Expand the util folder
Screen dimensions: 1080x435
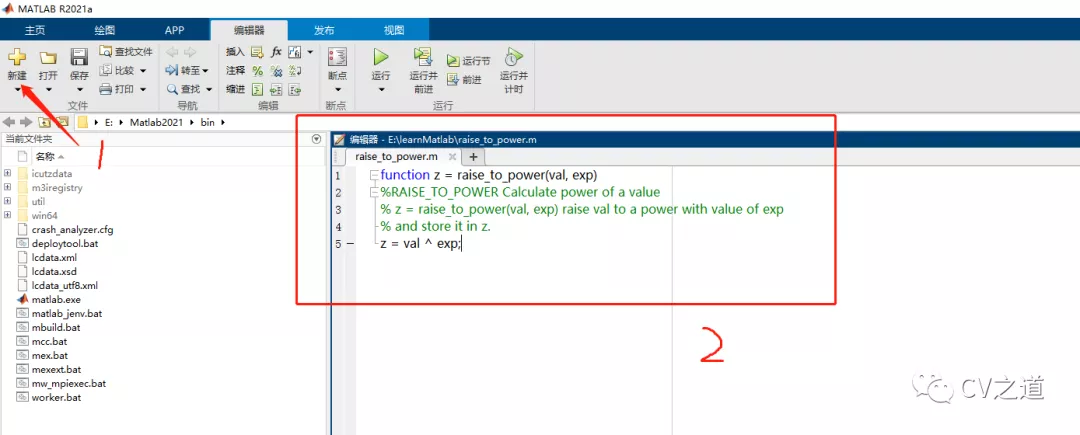(7, 201)
